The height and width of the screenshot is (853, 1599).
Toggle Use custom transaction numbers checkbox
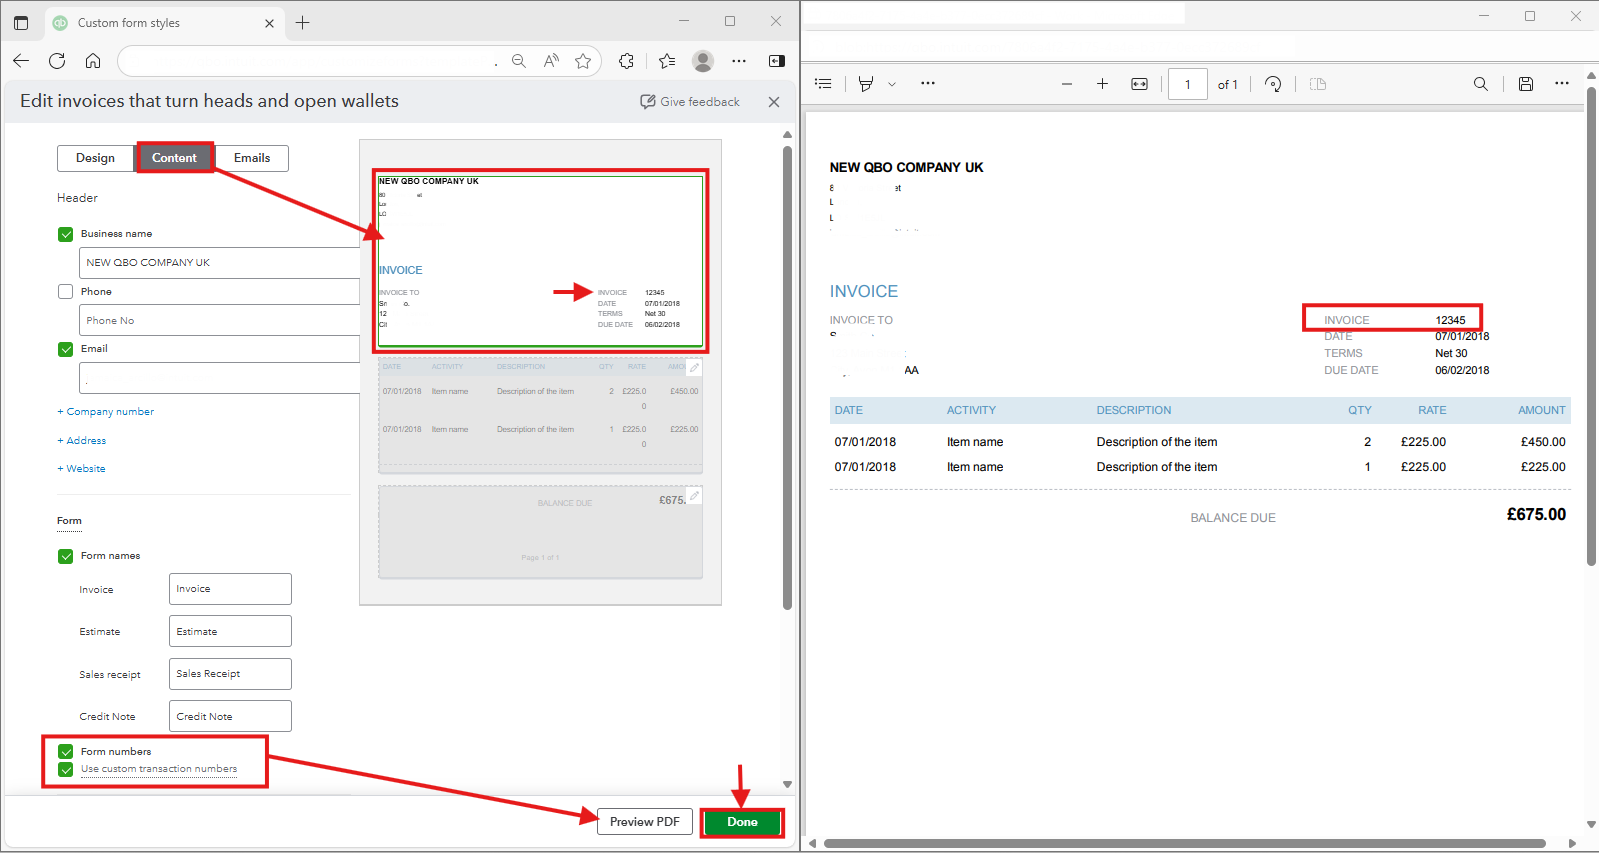(x=66, y=769)
